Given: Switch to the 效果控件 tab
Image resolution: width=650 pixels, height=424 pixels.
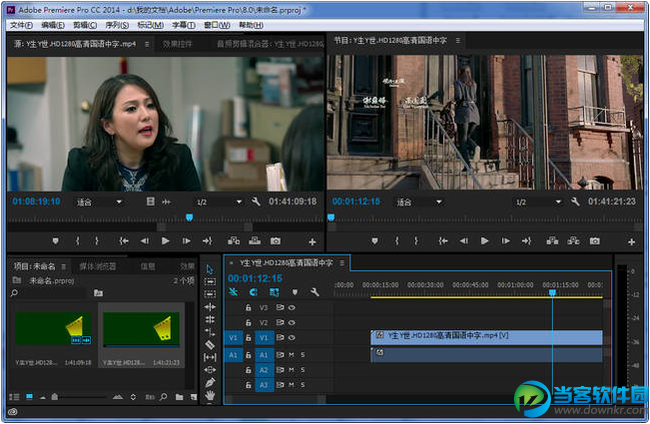Looking at the screenshot, I should pos(177,44).
